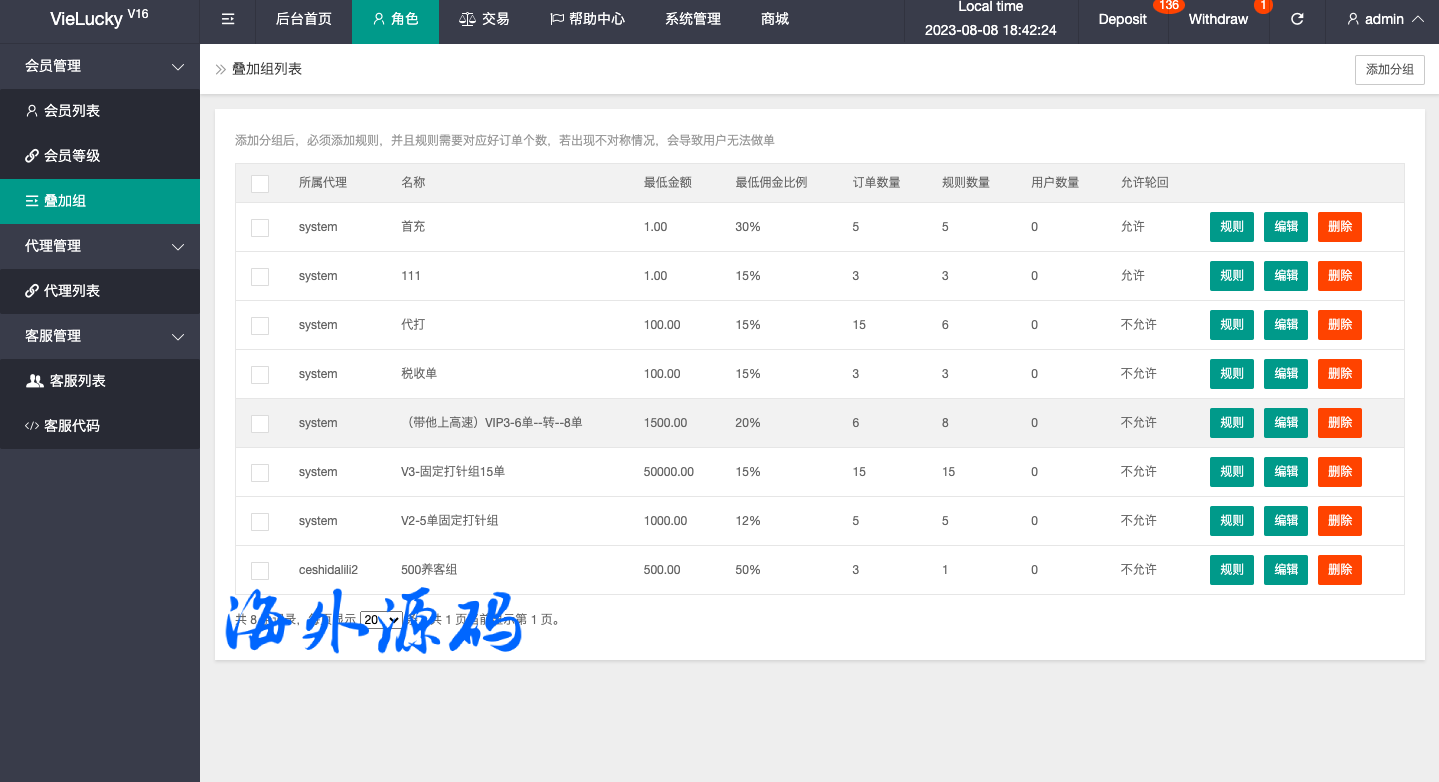Open the page size selector showing 20
The height and width of the screenshot is (782, 1439).
pyautogui.click(x=380, y=620)
